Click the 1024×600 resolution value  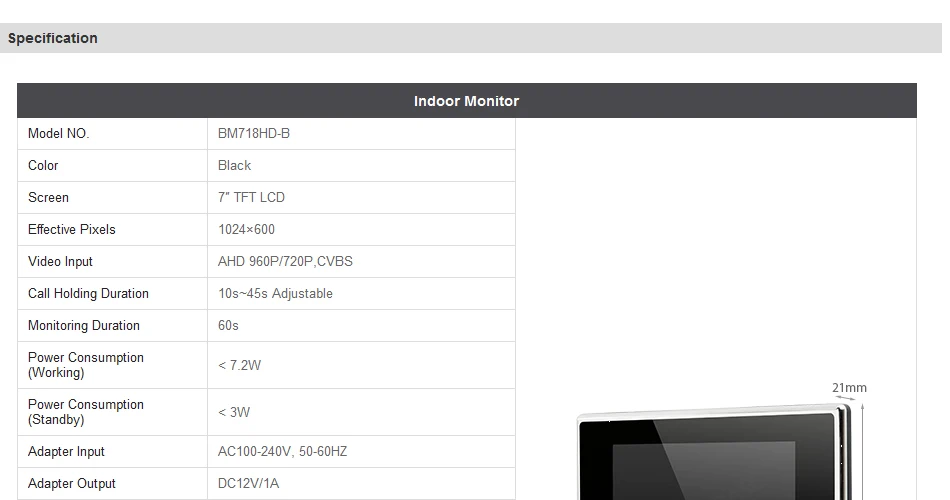(247, 230)
